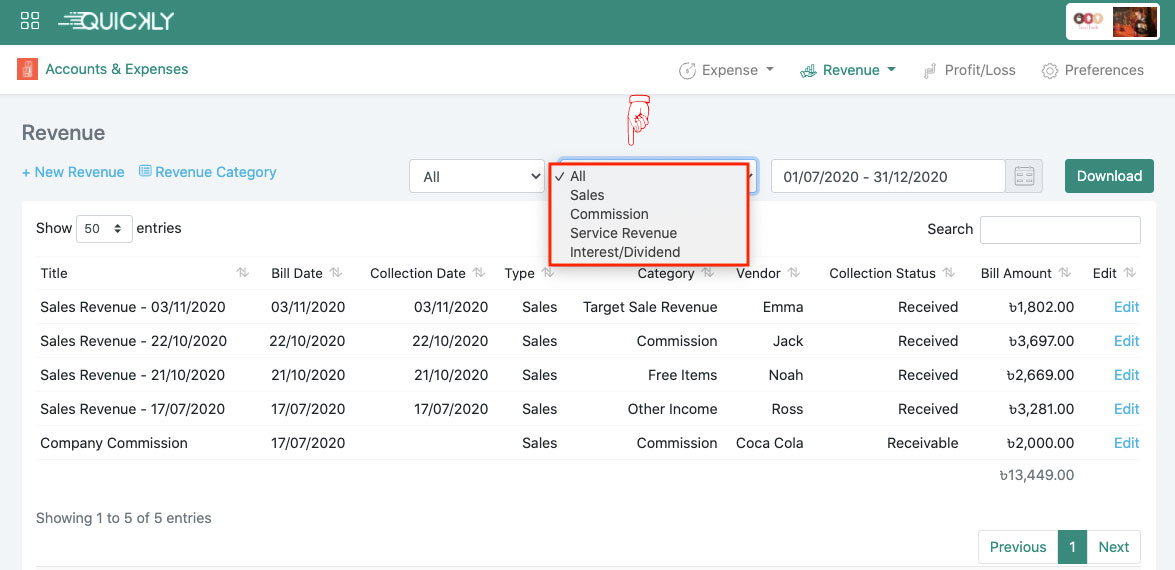Click the Accounts & Expenses icon
1175x570 pixels.
click(27, 69)
